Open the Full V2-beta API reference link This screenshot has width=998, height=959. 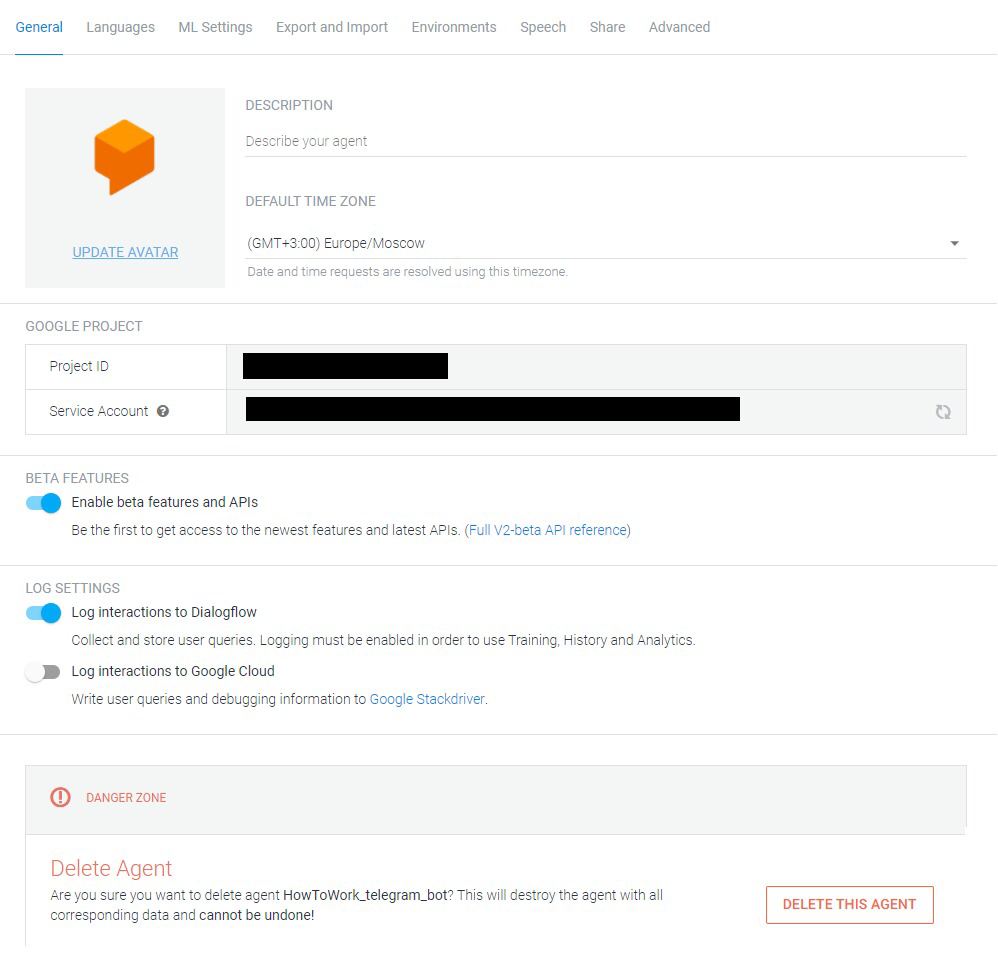point(547,530)
